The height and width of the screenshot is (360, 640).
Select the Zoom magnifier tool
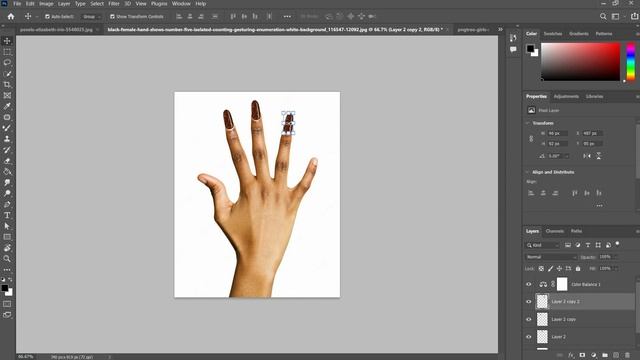7,259
